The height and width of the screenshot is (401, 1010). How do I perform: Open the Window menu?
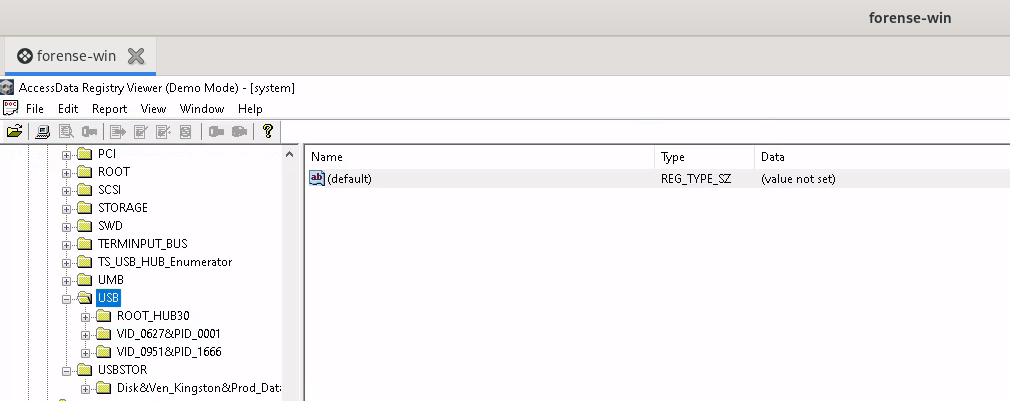click(202, 109)
